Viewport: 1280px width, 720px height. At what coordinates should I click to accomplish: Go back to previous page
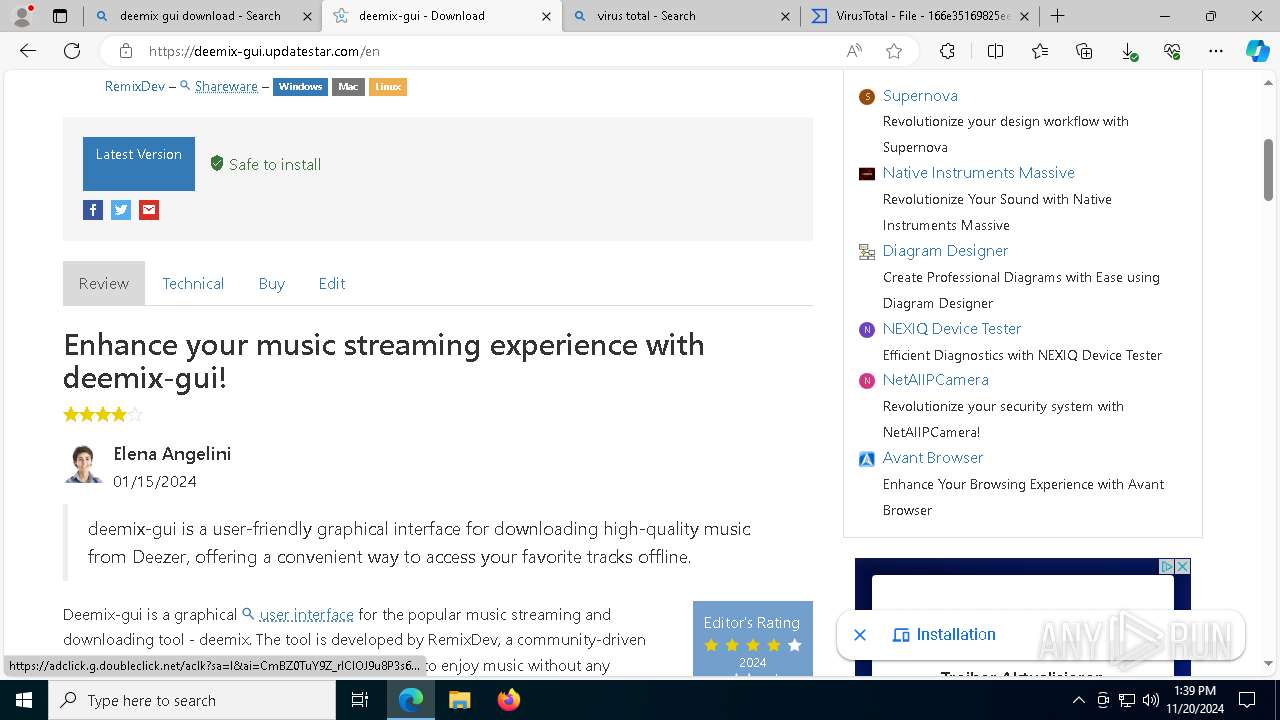[x=28, y=51]
